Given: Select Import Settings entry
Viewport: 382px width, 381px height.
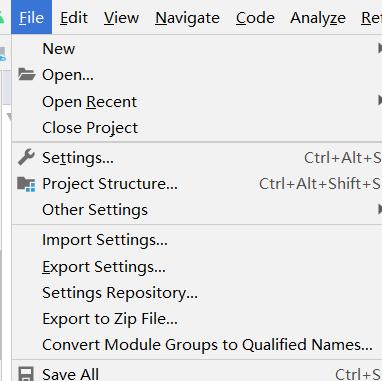Looking at the screenshot, I should tap(197, 240).
